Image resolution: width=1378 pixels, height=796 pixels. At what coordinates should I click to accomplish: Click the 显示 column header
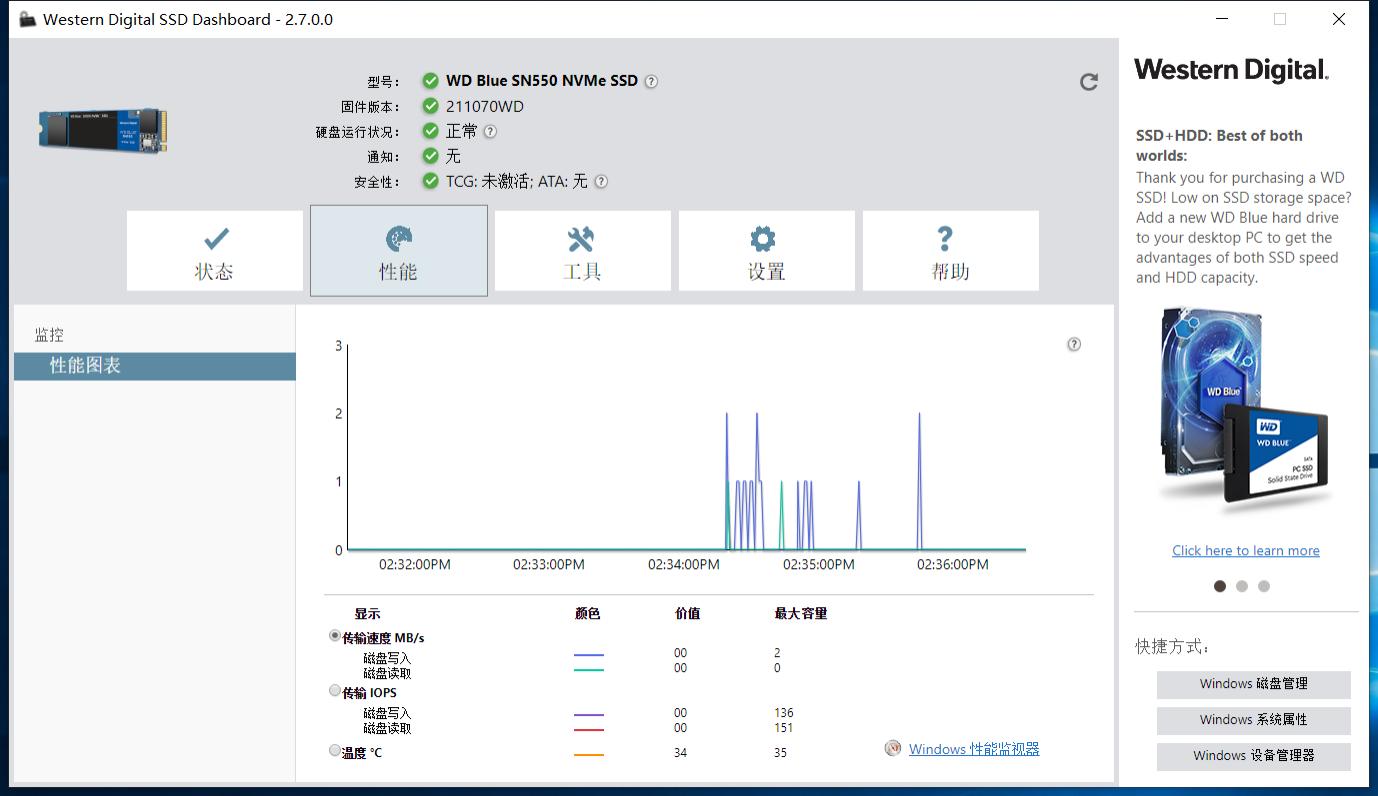point(367,613)
